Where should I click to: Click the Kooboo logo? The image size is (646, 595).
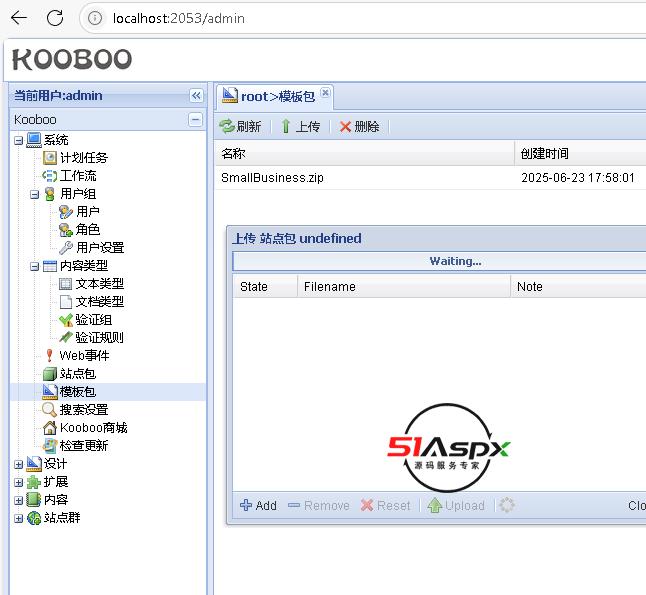click(72, 59)
